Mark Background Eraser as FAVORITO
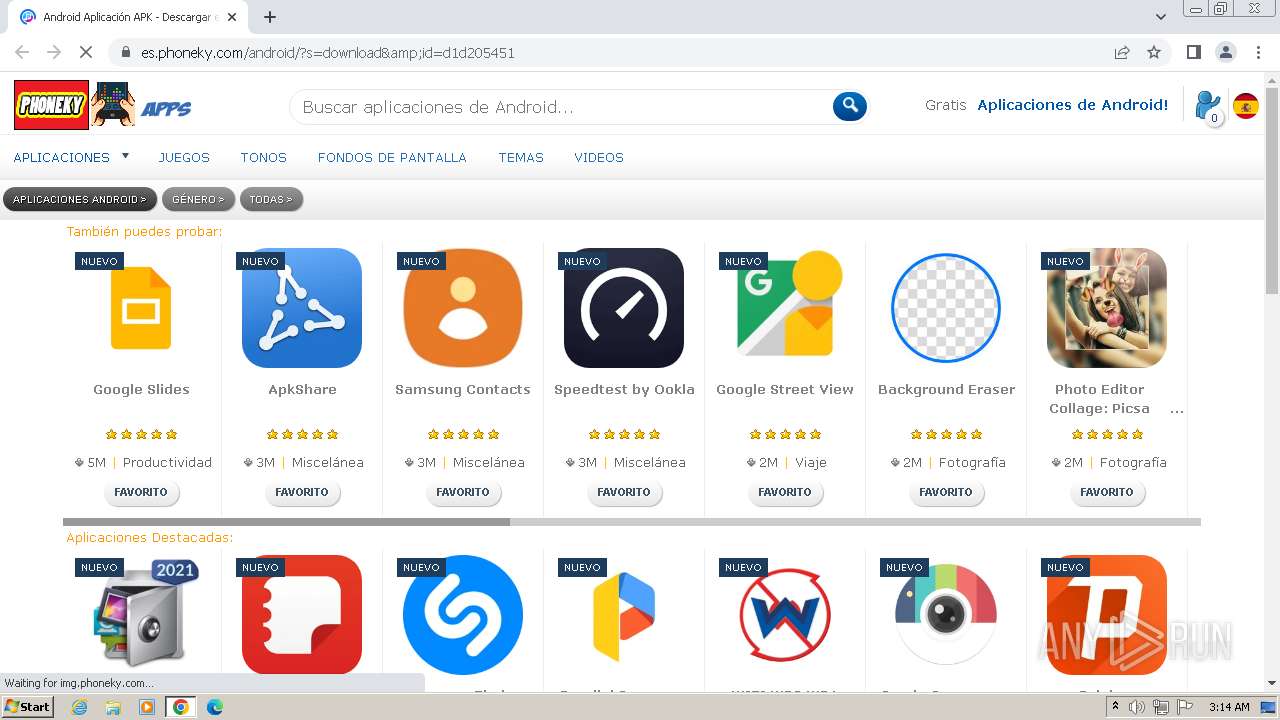The width and height of the screenshot is (1280, 720). 946,492
